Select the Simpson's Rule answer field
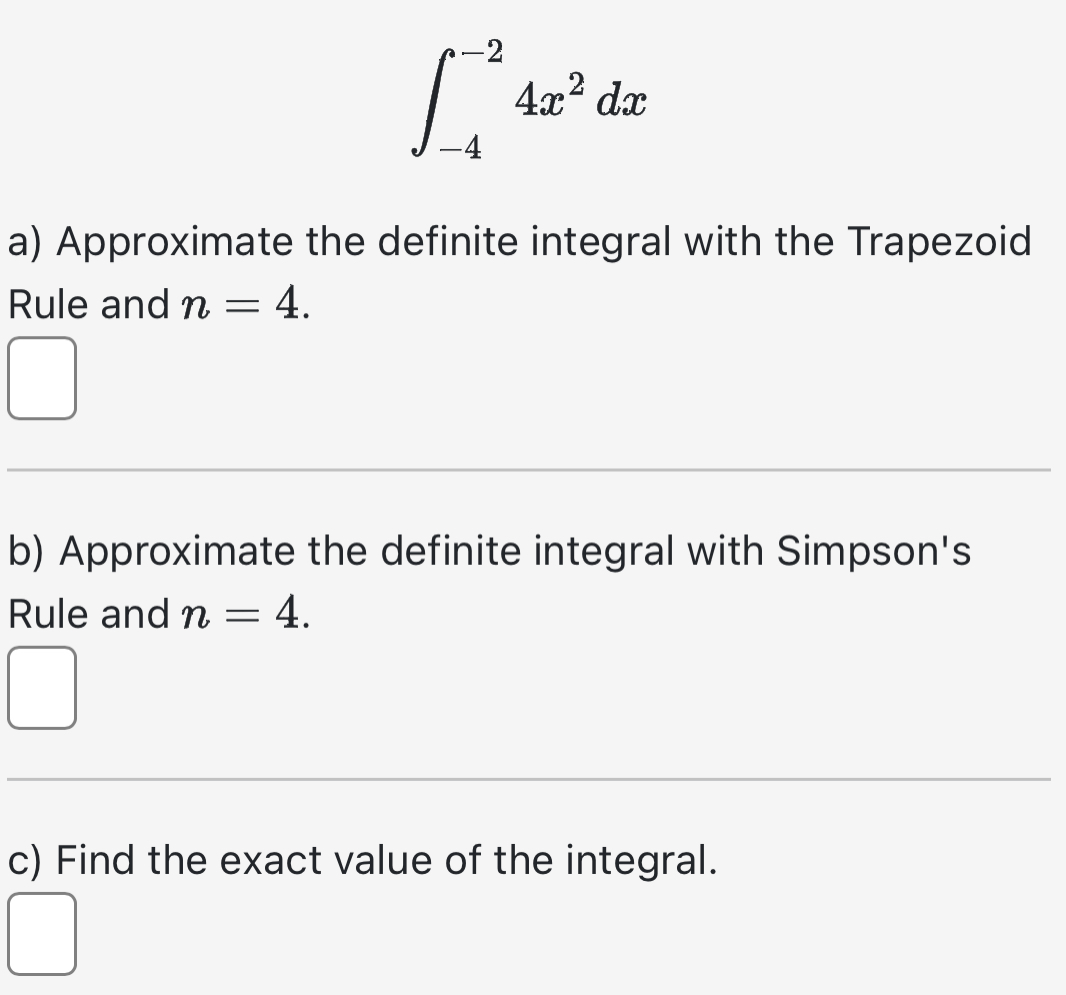Image resolution: width=1066 pixels, height=995 pixels. (42, 690)
